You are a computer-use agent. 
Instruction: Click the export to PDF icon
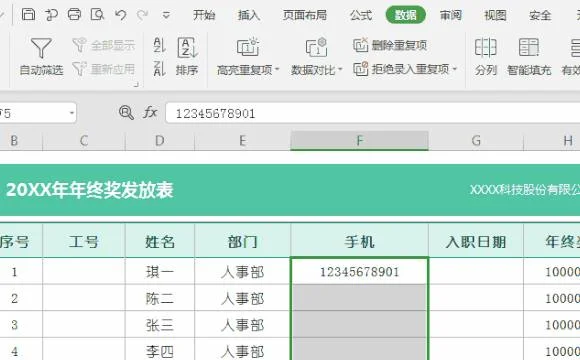(51, 15)
